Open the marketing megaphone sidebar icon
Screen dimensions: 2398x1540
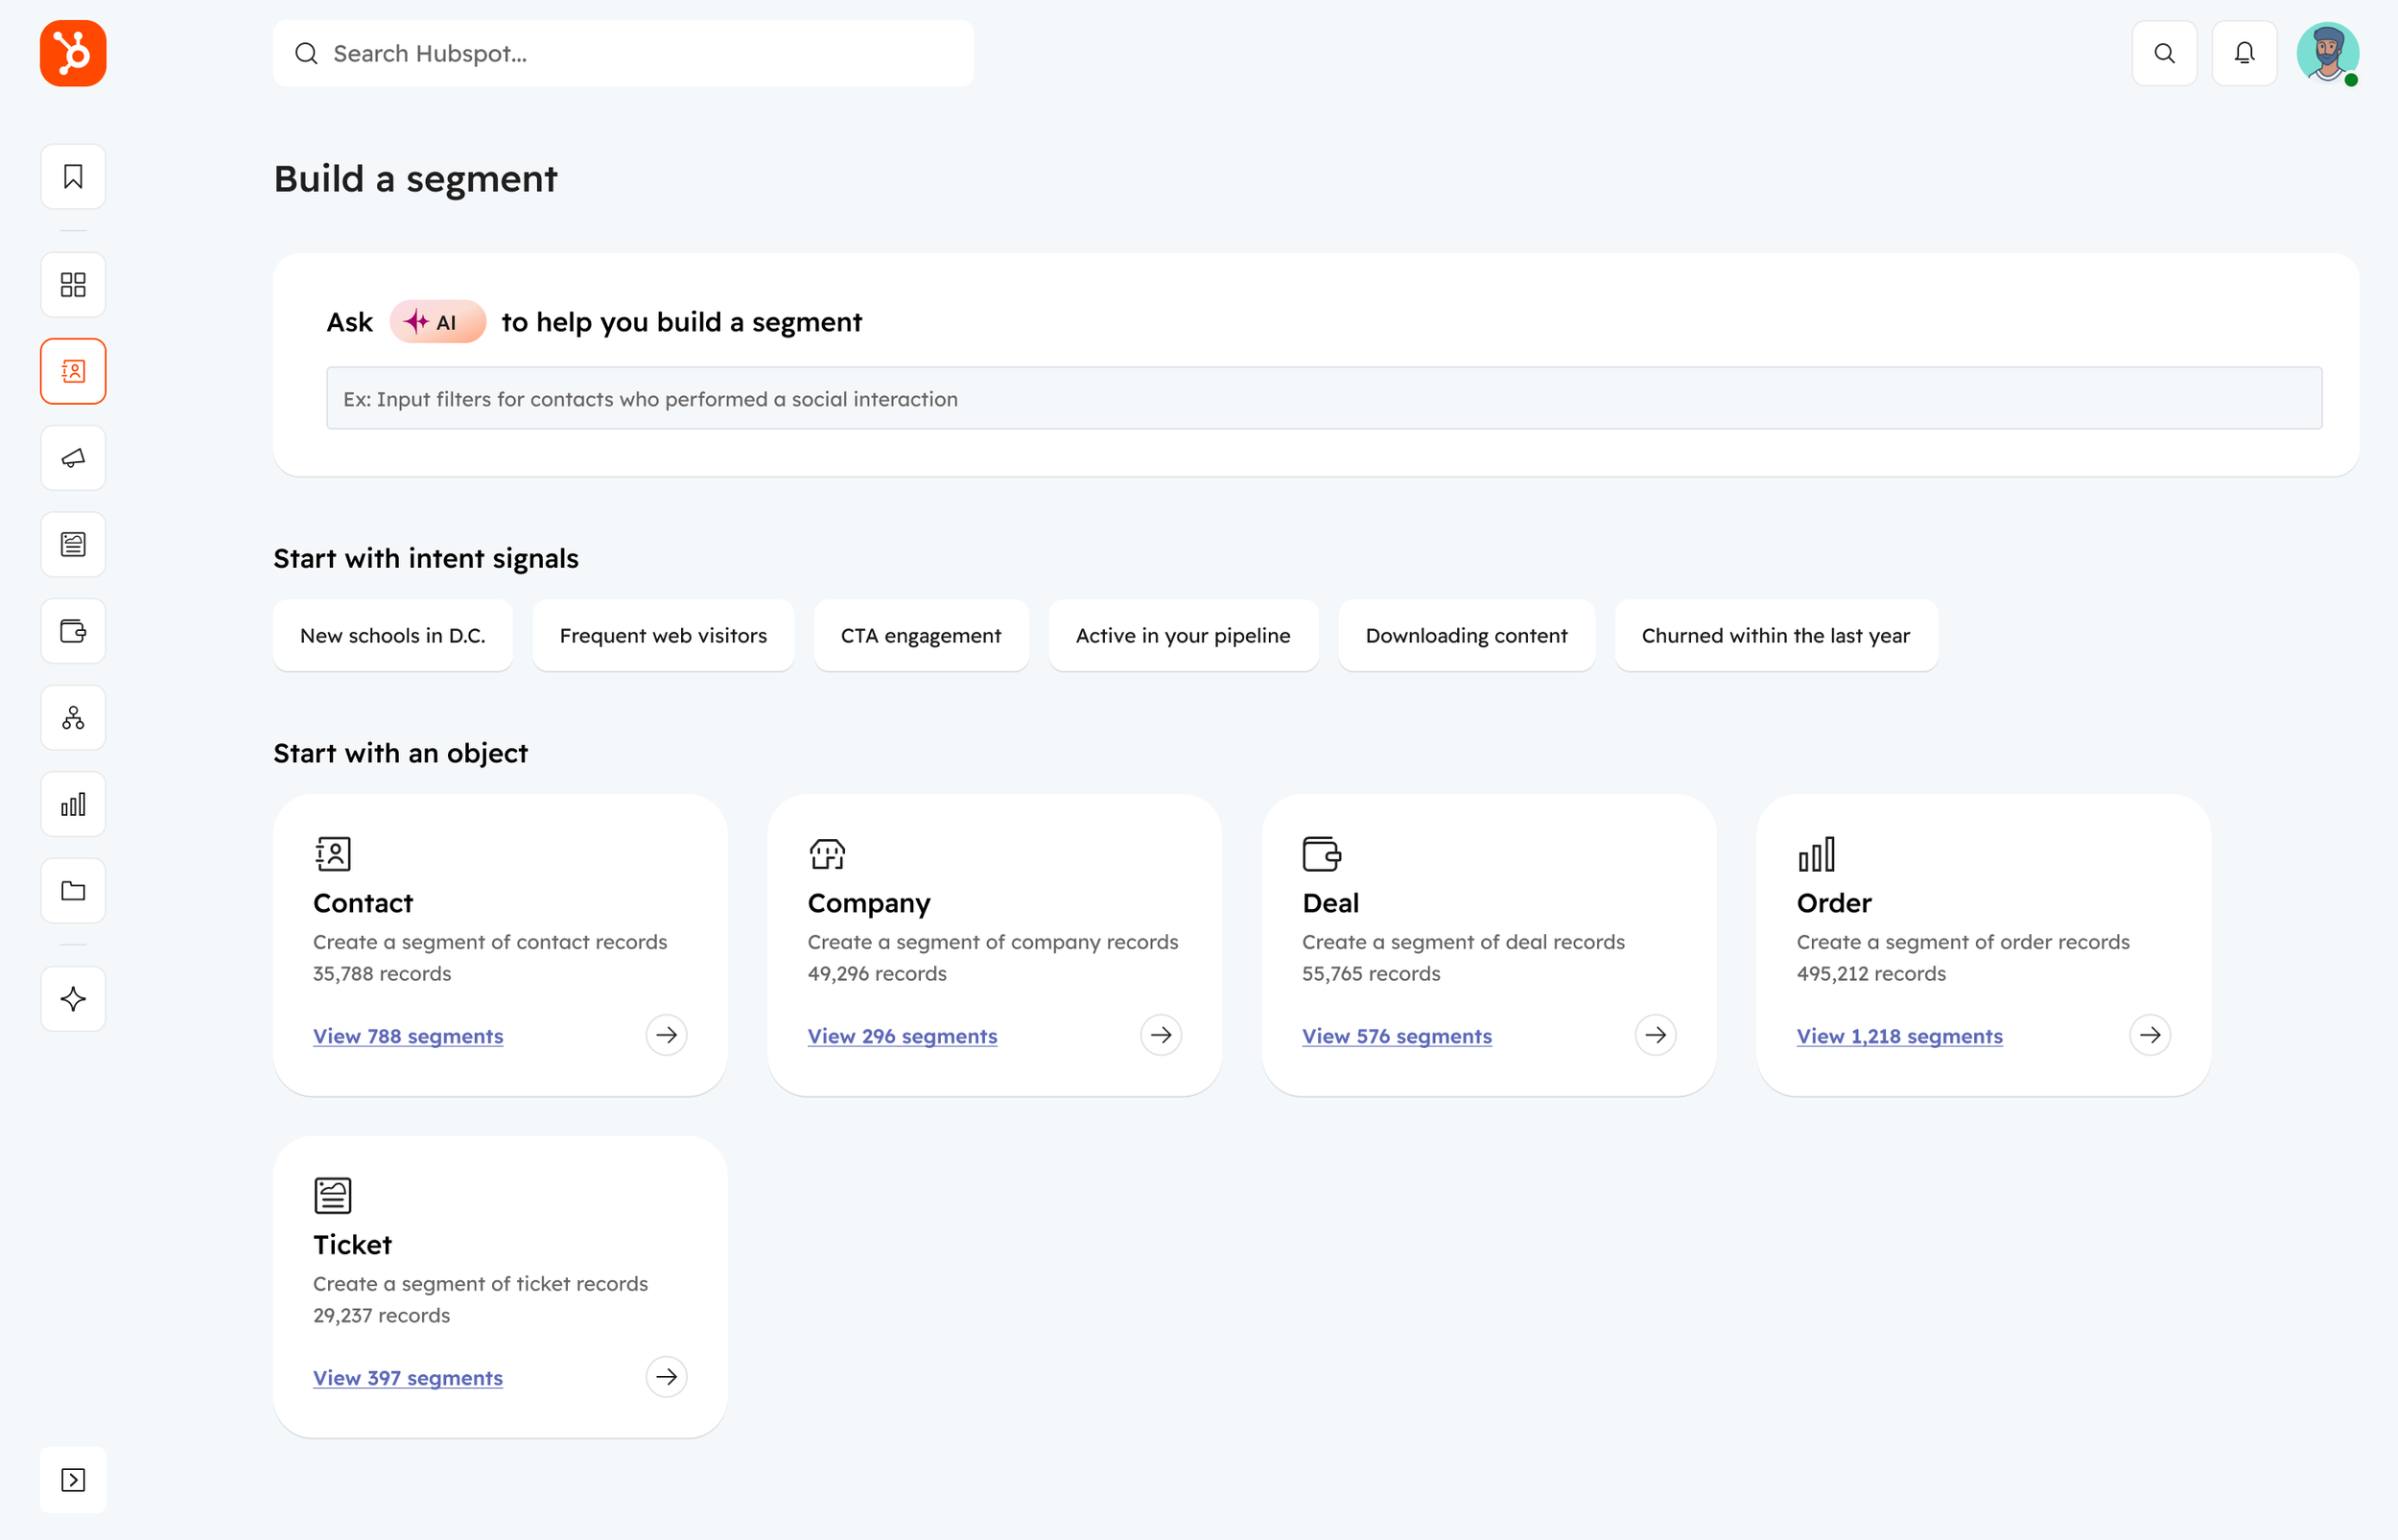(x=73, y=458)
